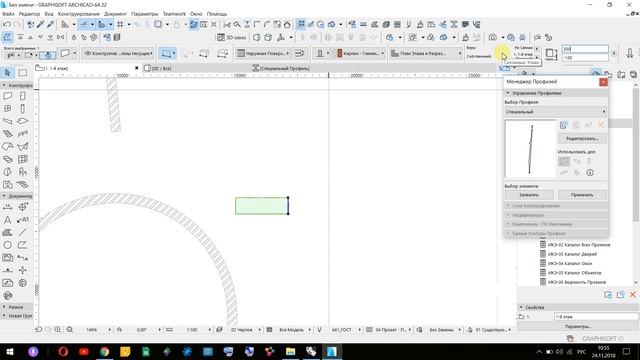640x360 pixels.
Task: Click the Redo arrow icon
Action: [17, 24]
